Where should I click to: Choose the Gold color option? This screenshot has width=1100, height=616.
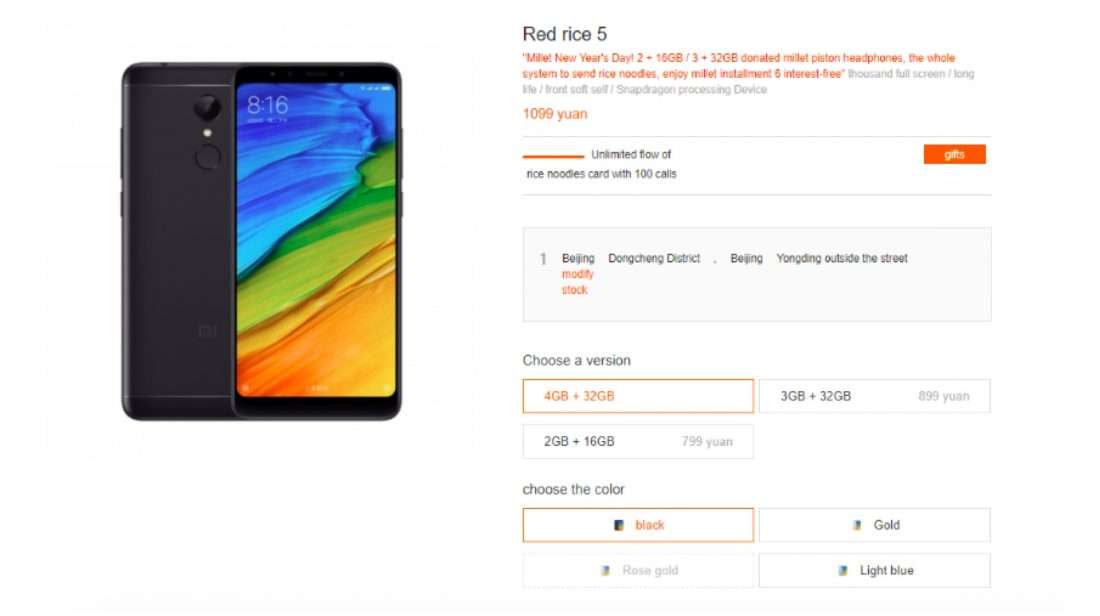[874, 525]
